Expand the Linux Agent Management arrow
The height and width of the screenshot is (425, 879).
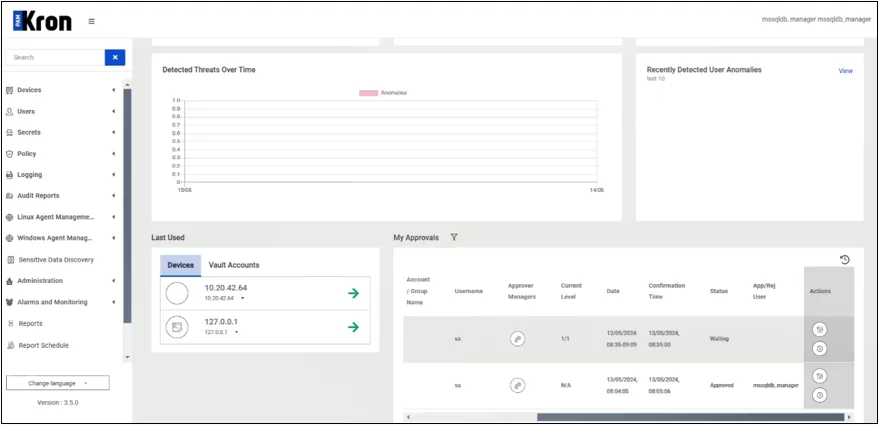(113, 217)
